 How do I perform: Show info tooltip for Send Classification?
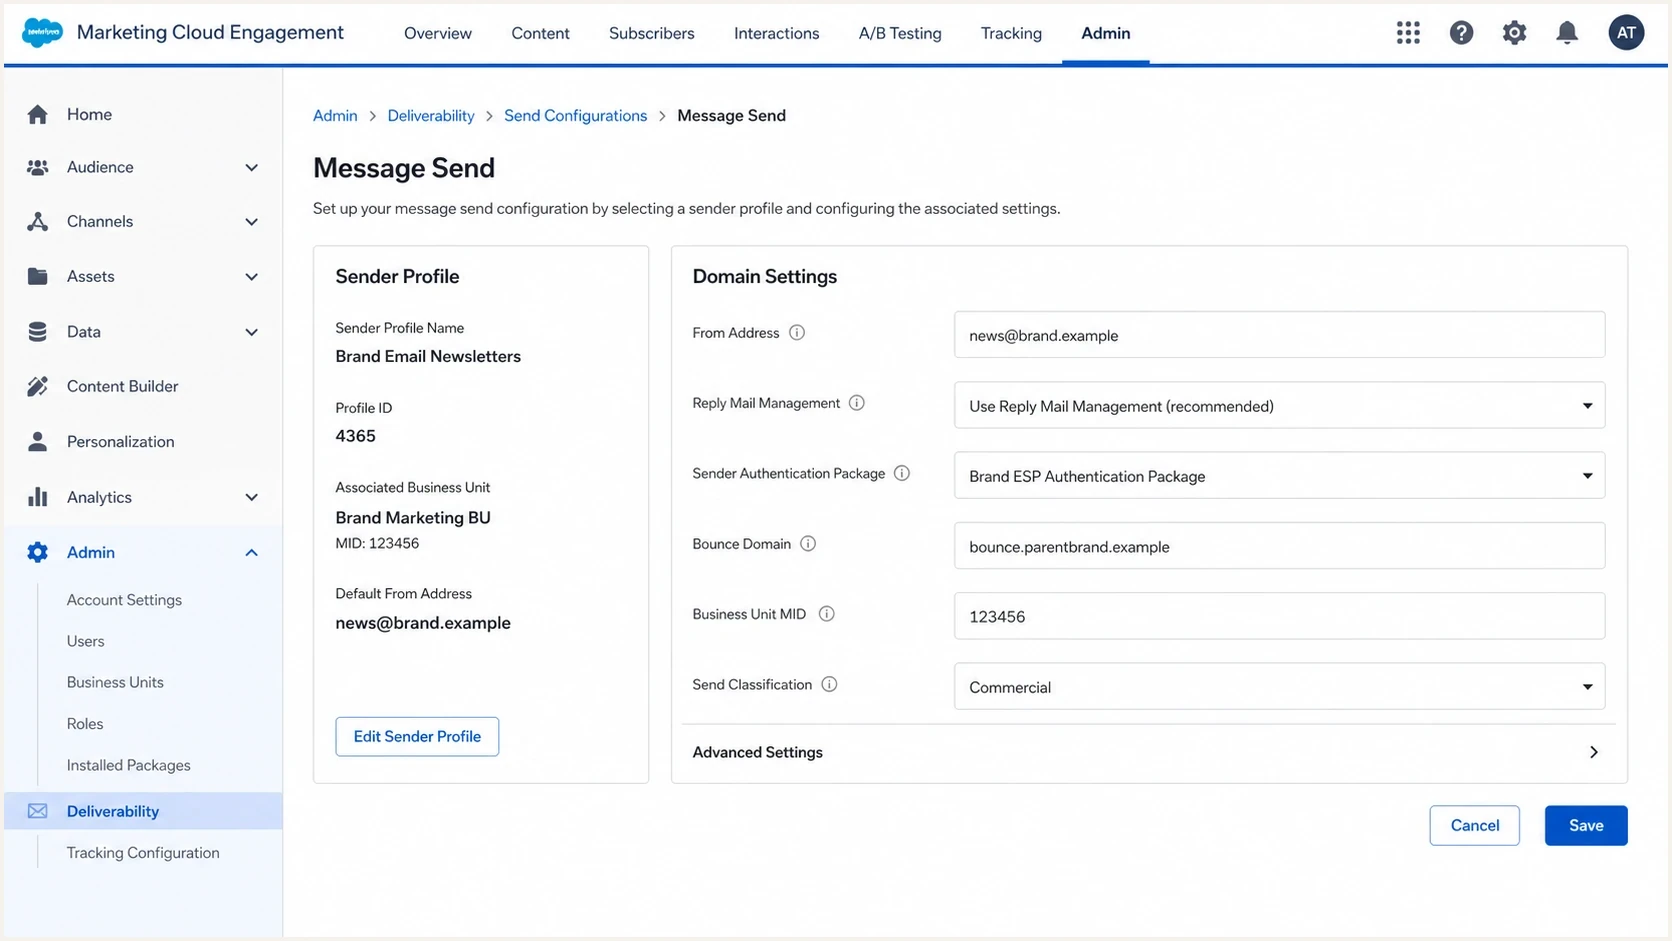[x=829, y=684]
